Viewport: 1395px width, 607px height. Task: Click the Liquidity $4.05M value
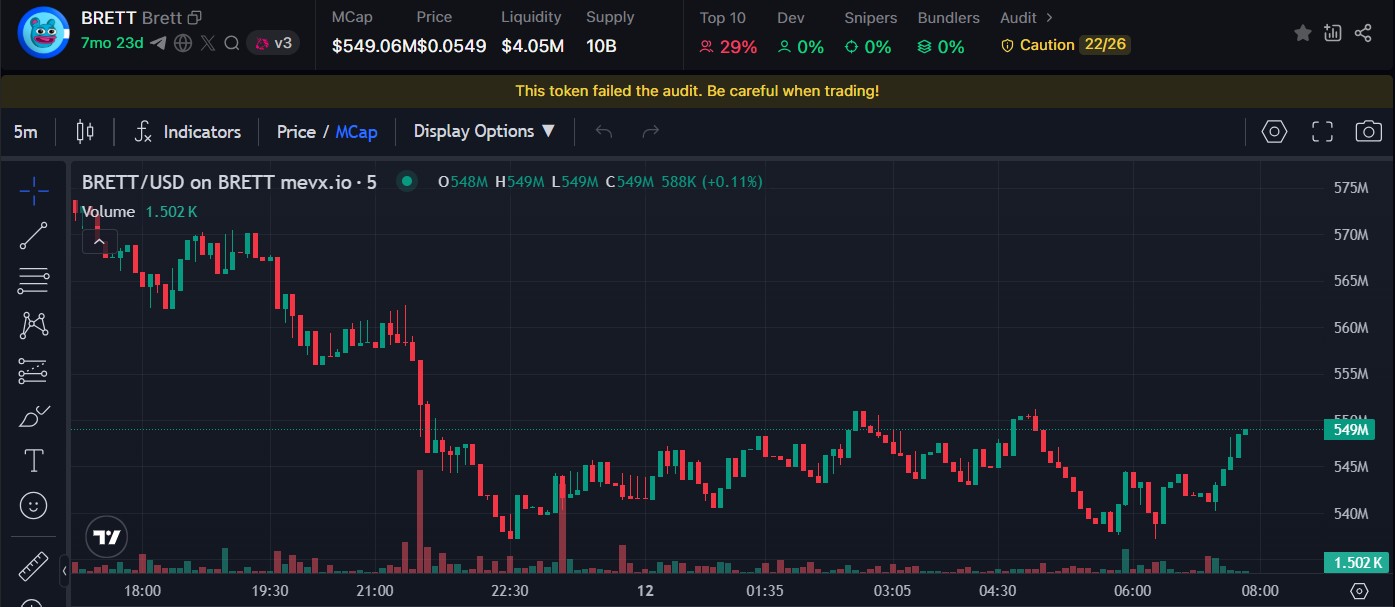point(533,45)
